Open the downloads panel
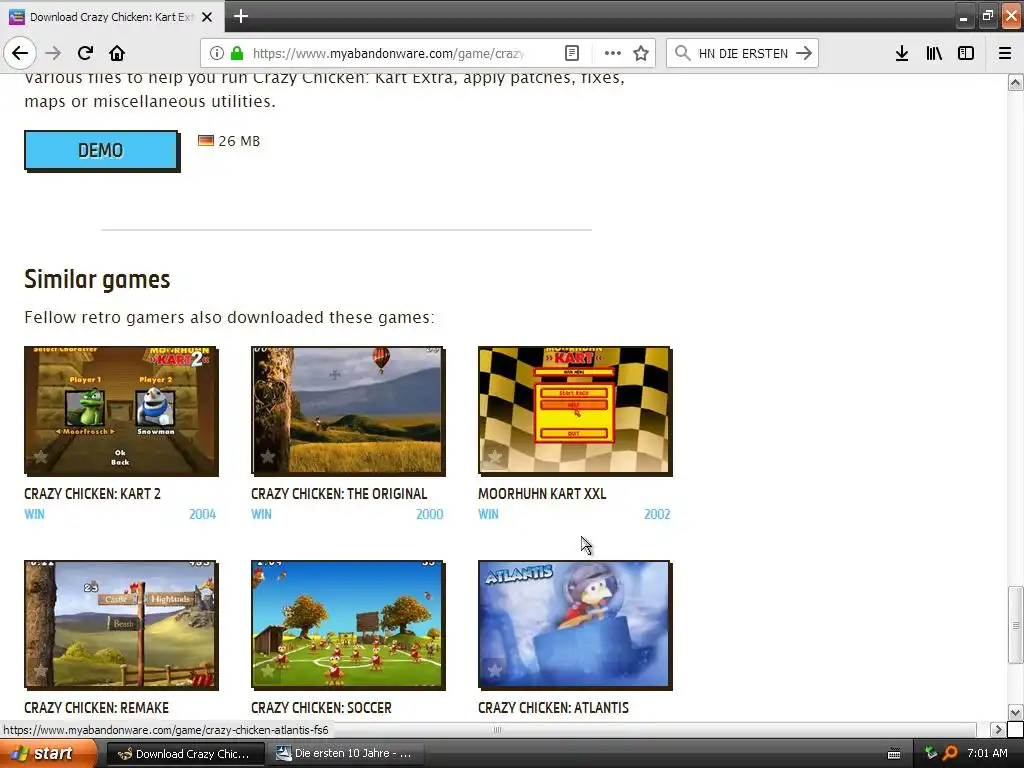 pyautogui.click(x=902, y=53)
